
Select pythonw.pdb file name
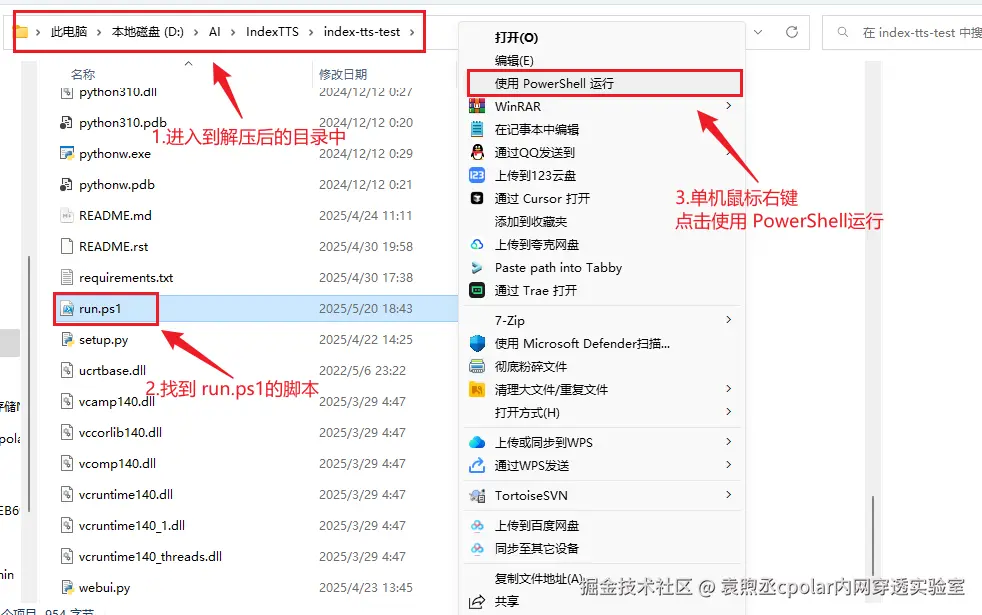[116, 185]
